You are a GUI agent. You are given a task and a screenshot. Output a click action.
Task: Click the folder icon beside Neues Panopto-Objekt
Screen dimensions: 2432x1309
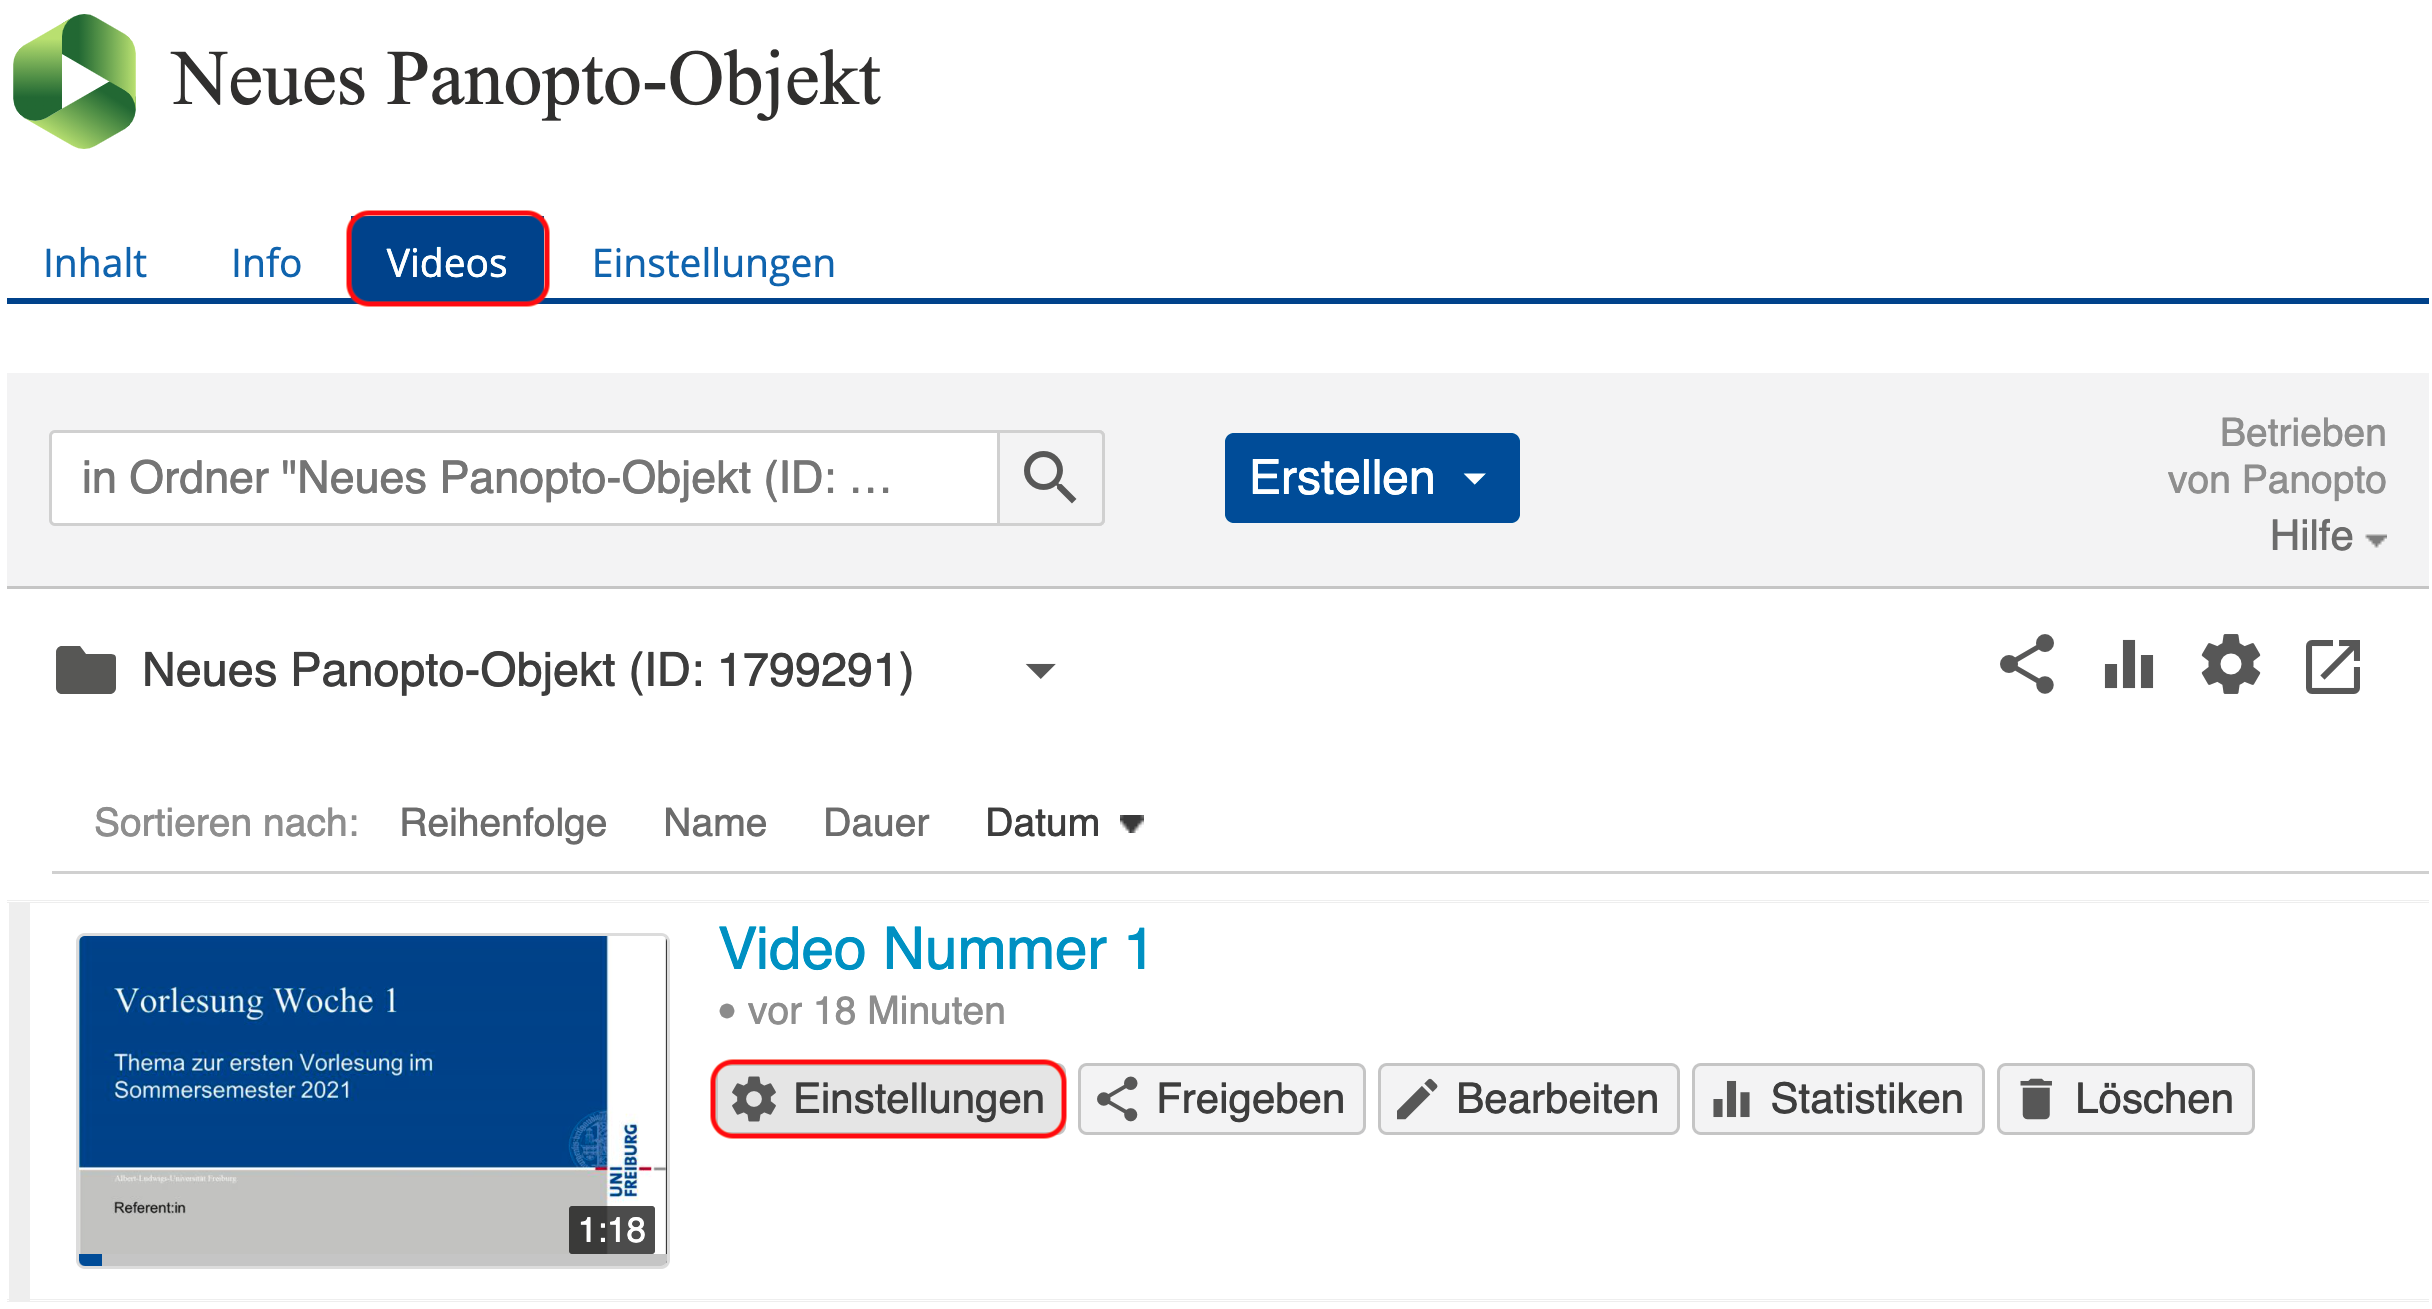click(86, 670)
